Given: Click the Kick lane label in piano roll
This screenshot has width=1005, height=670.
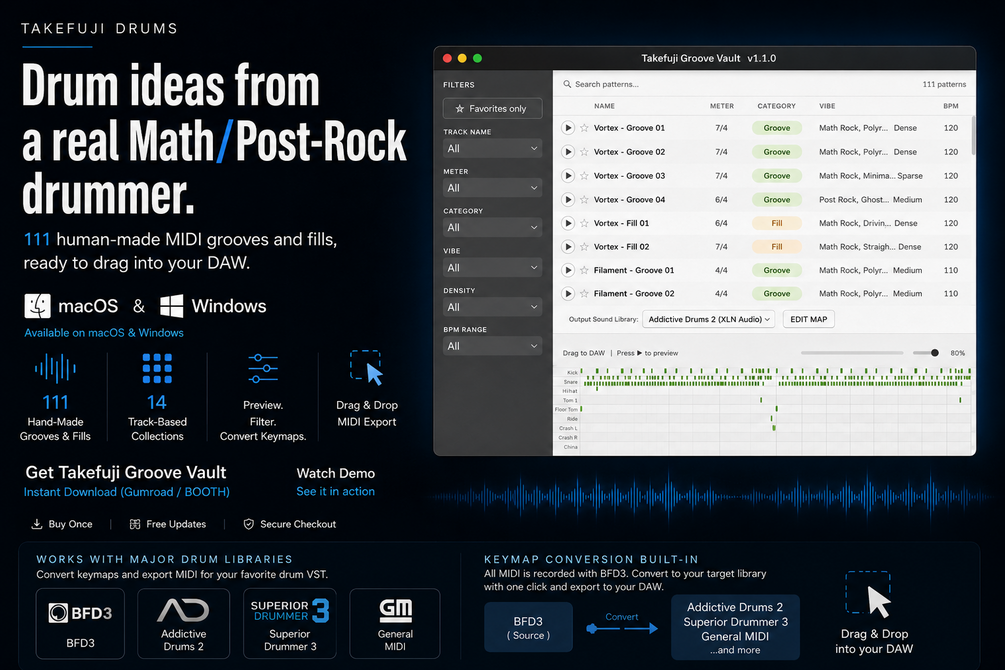Looking at the screenshot, I should point(572,372).
